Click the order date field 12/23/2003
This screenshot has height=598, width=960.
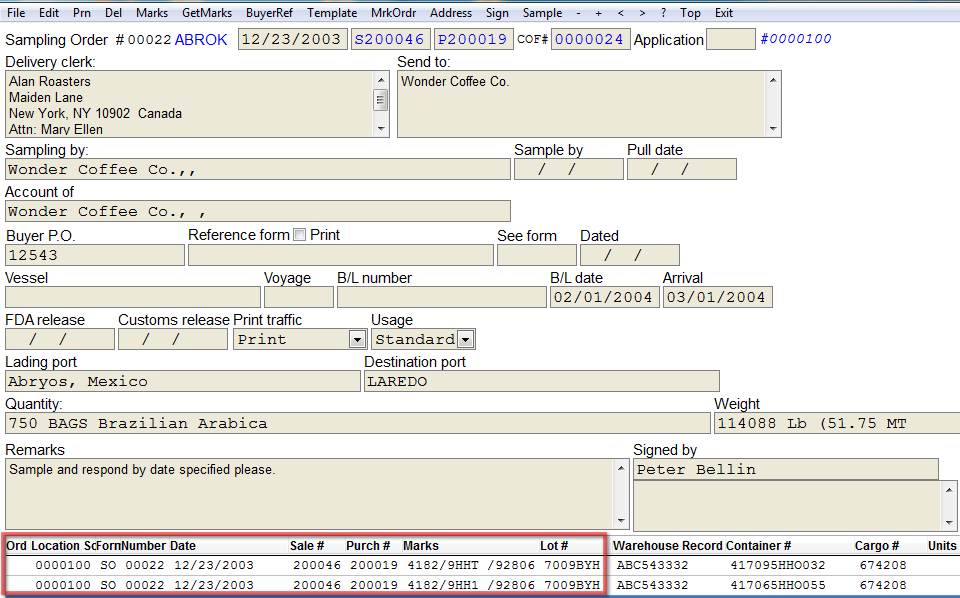pos(293,39)
